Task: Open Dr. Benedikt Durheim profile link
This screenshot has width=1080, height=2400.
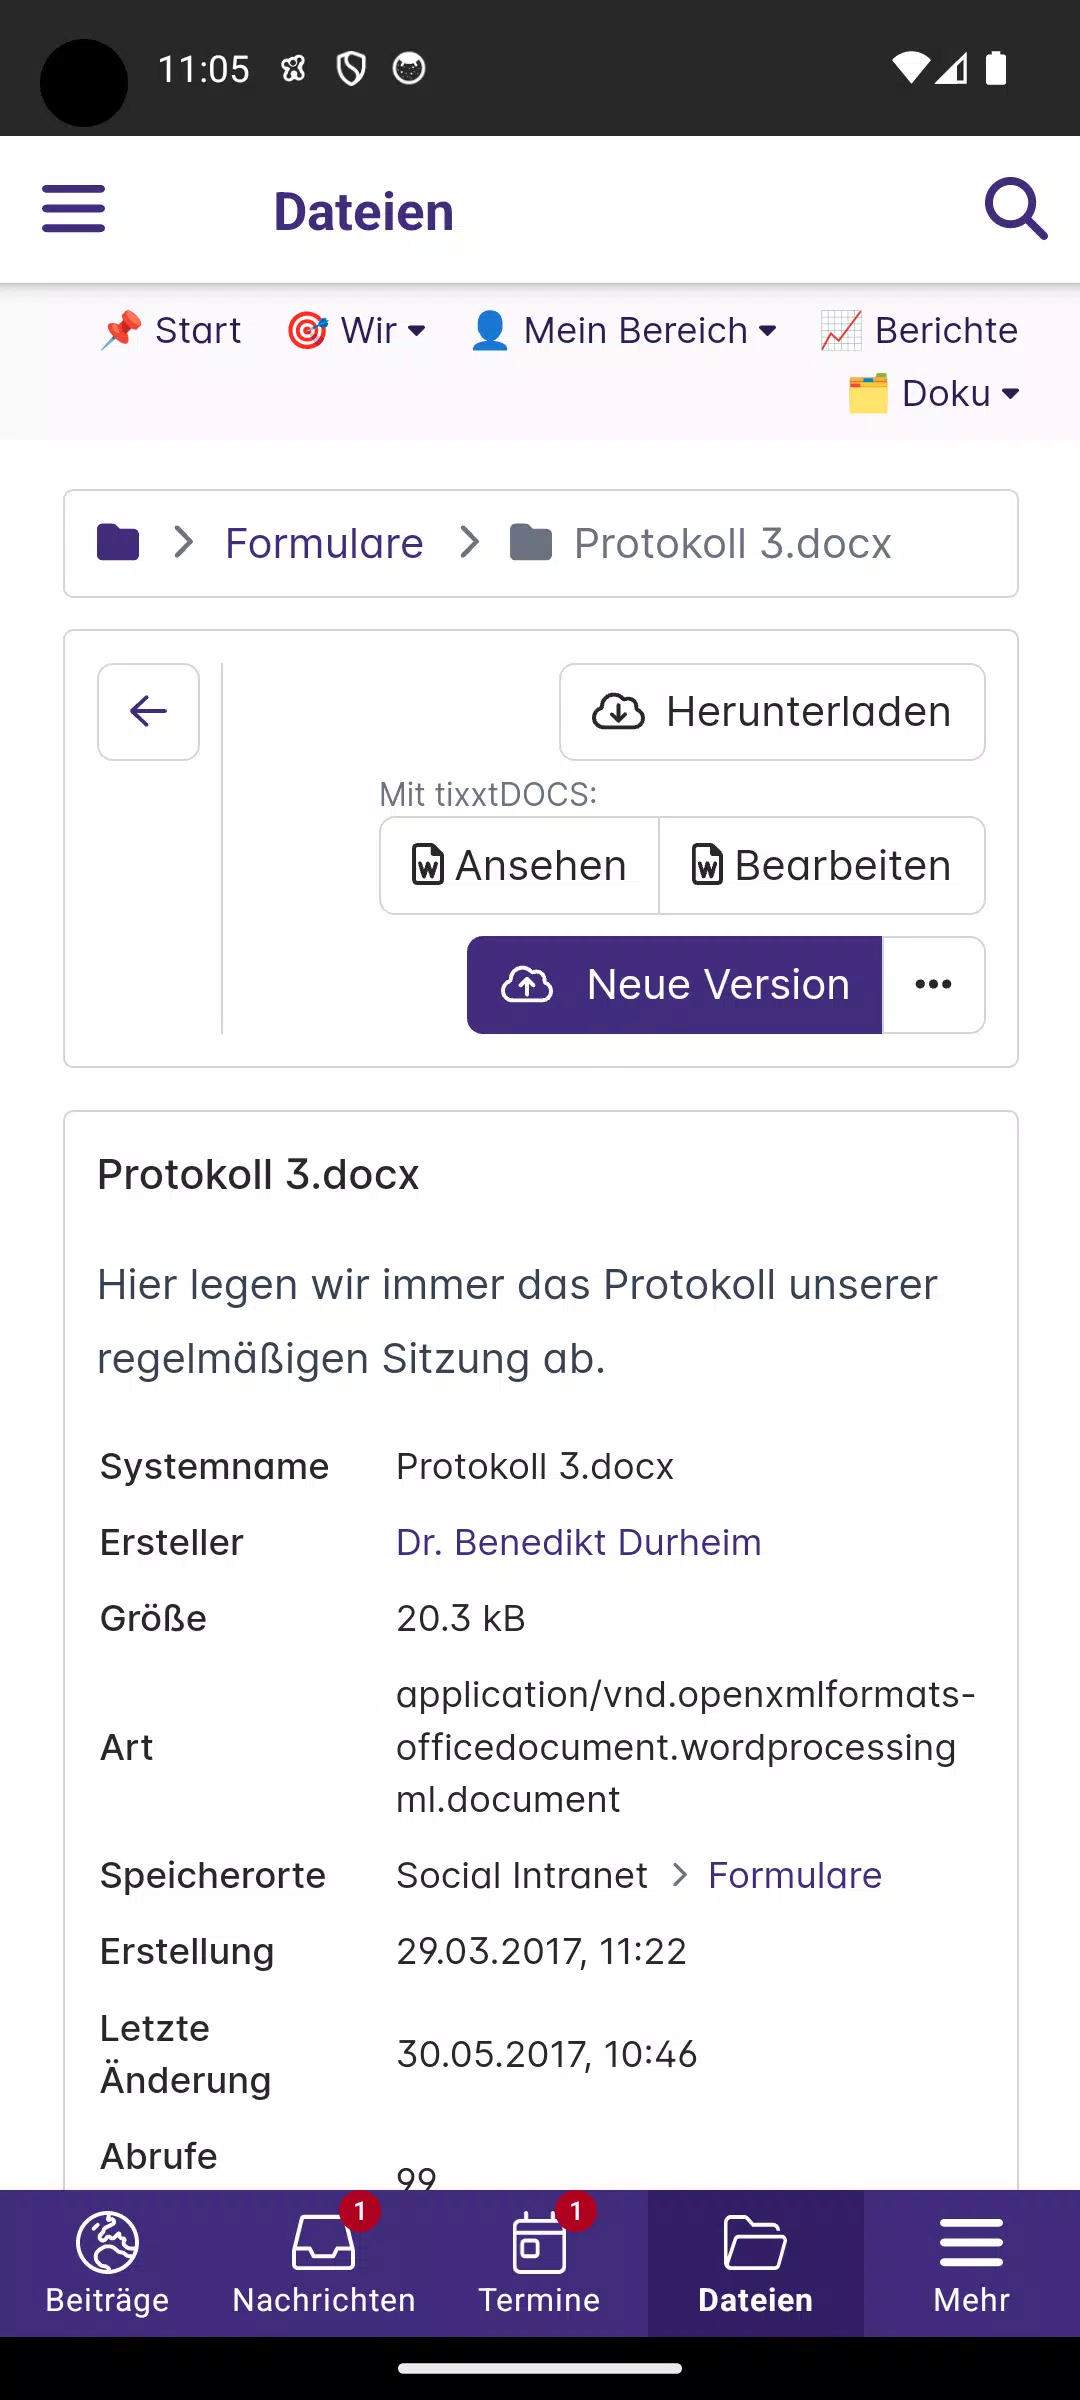Action: click(578, 1543)
